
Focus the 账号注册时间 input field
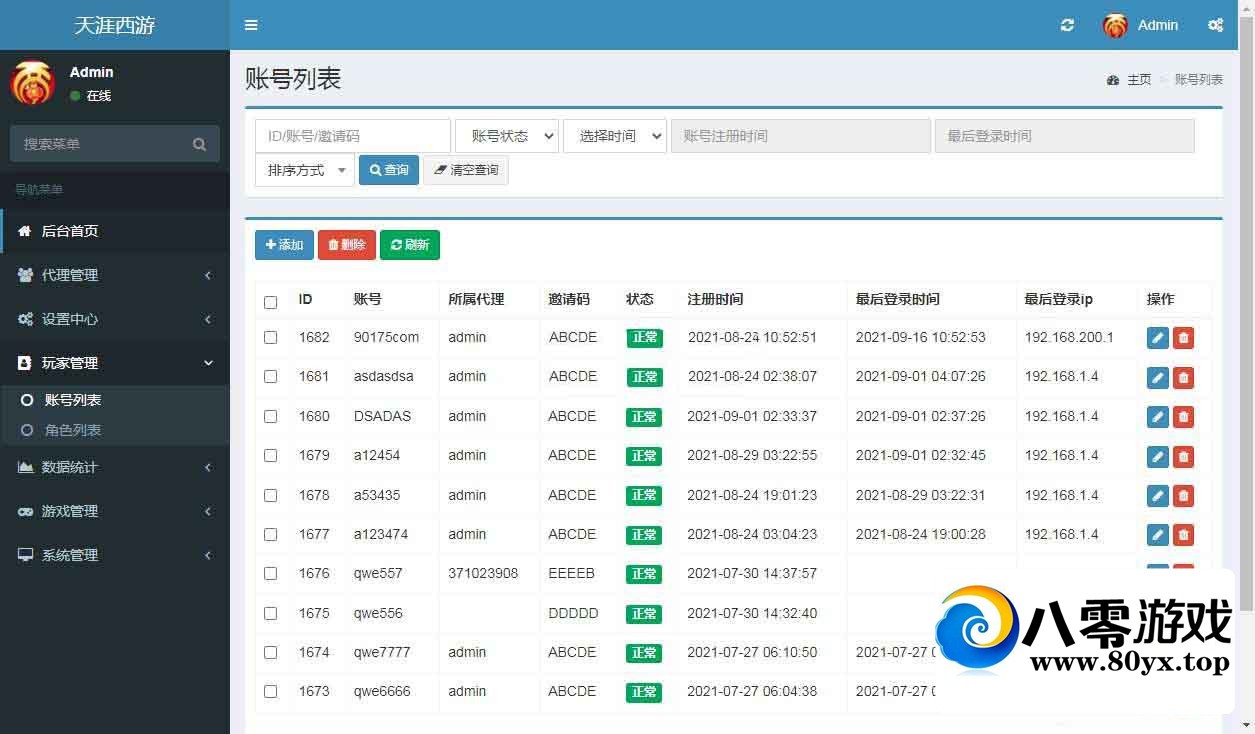(801, 136)
